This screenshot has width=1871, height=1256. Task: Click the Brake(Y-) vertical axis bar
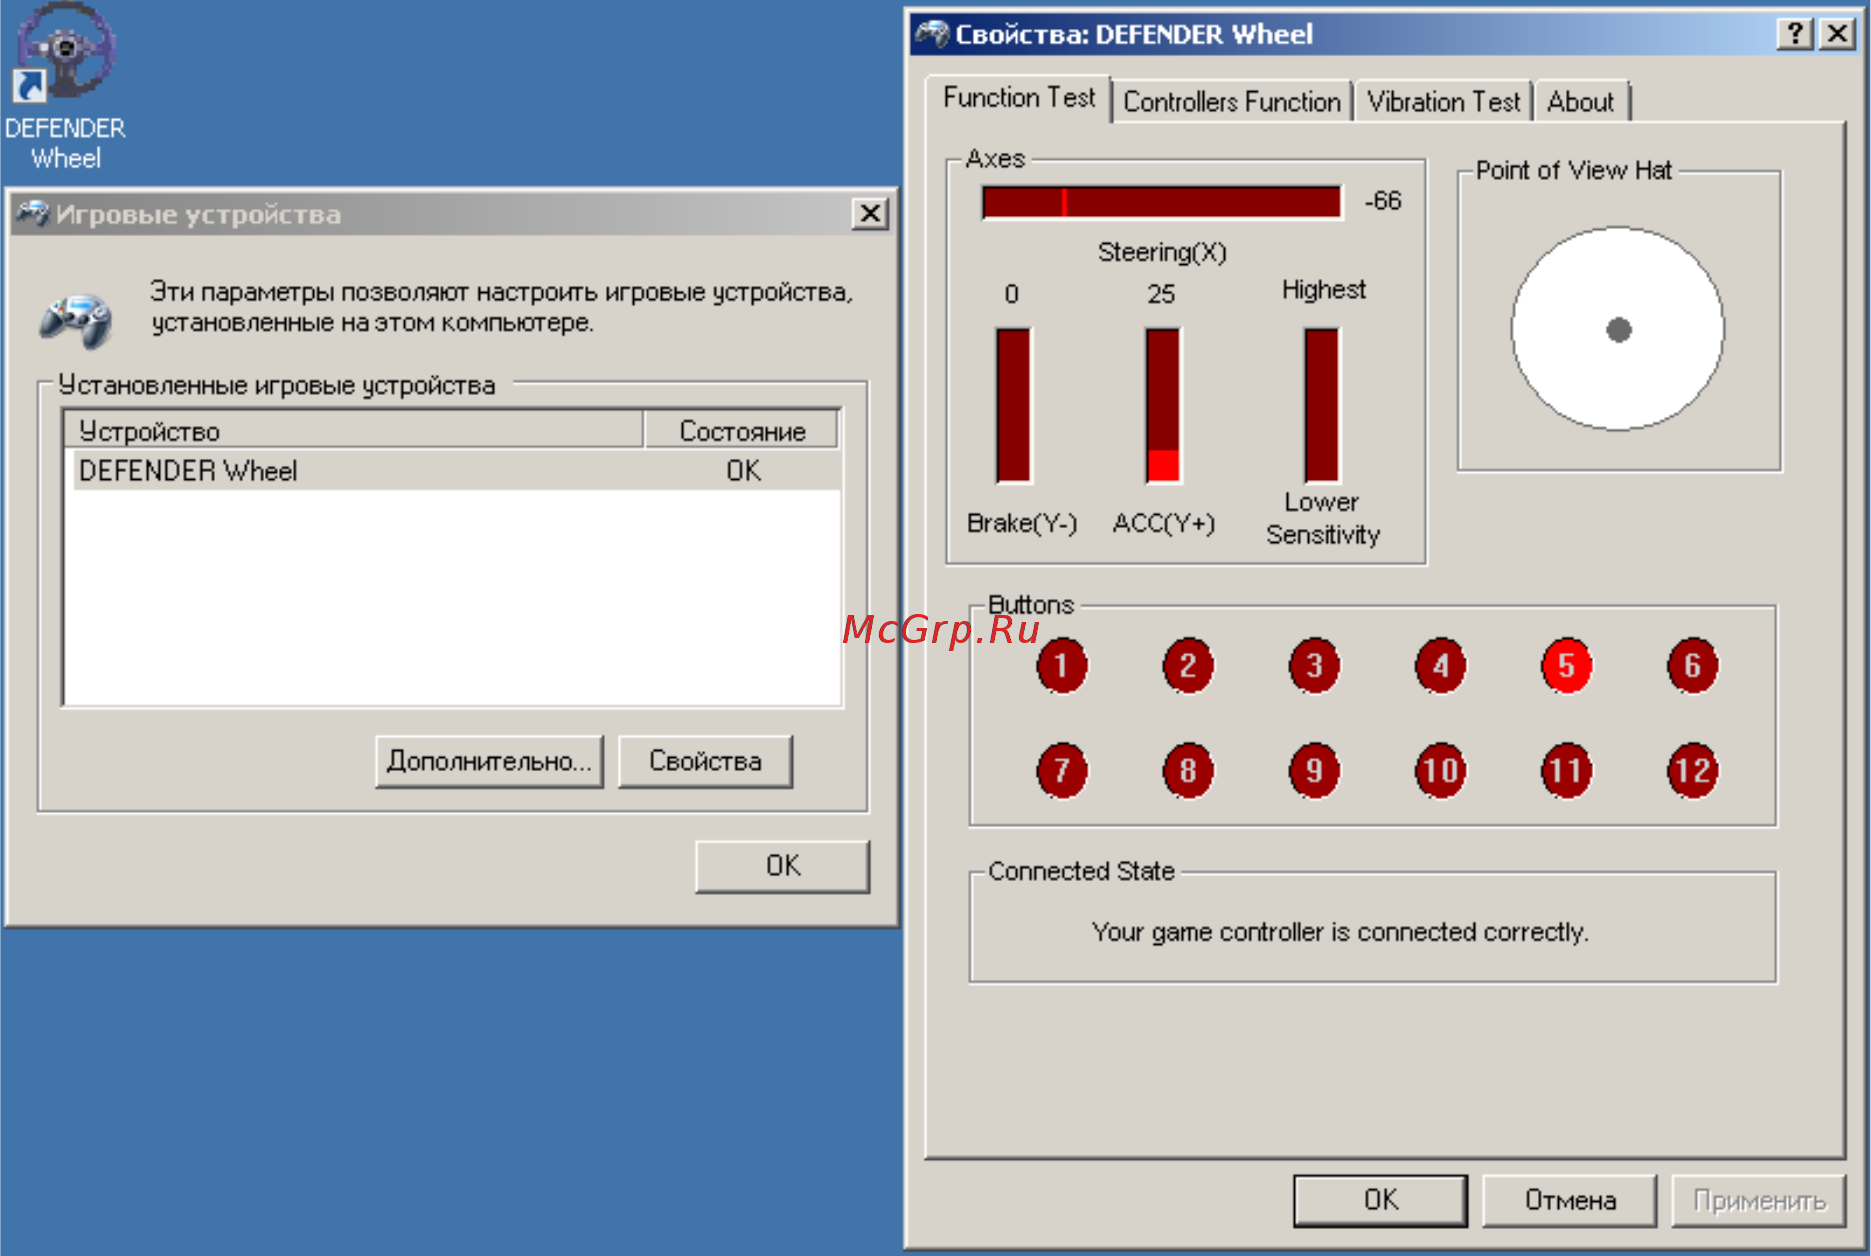(x=1013, y=406)
